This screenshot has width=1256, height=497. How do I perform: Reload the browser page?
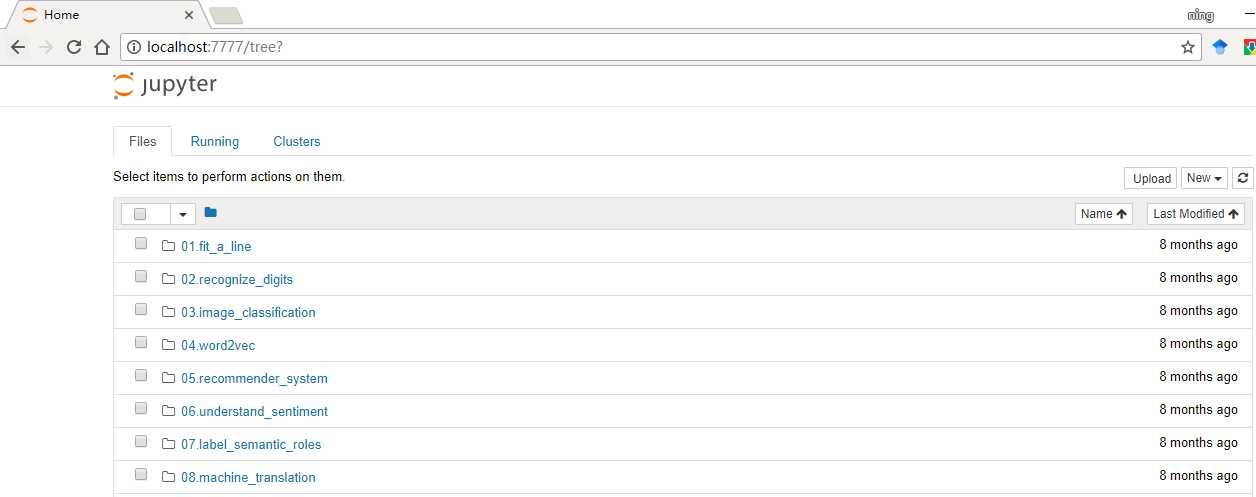tap(74, 47)
